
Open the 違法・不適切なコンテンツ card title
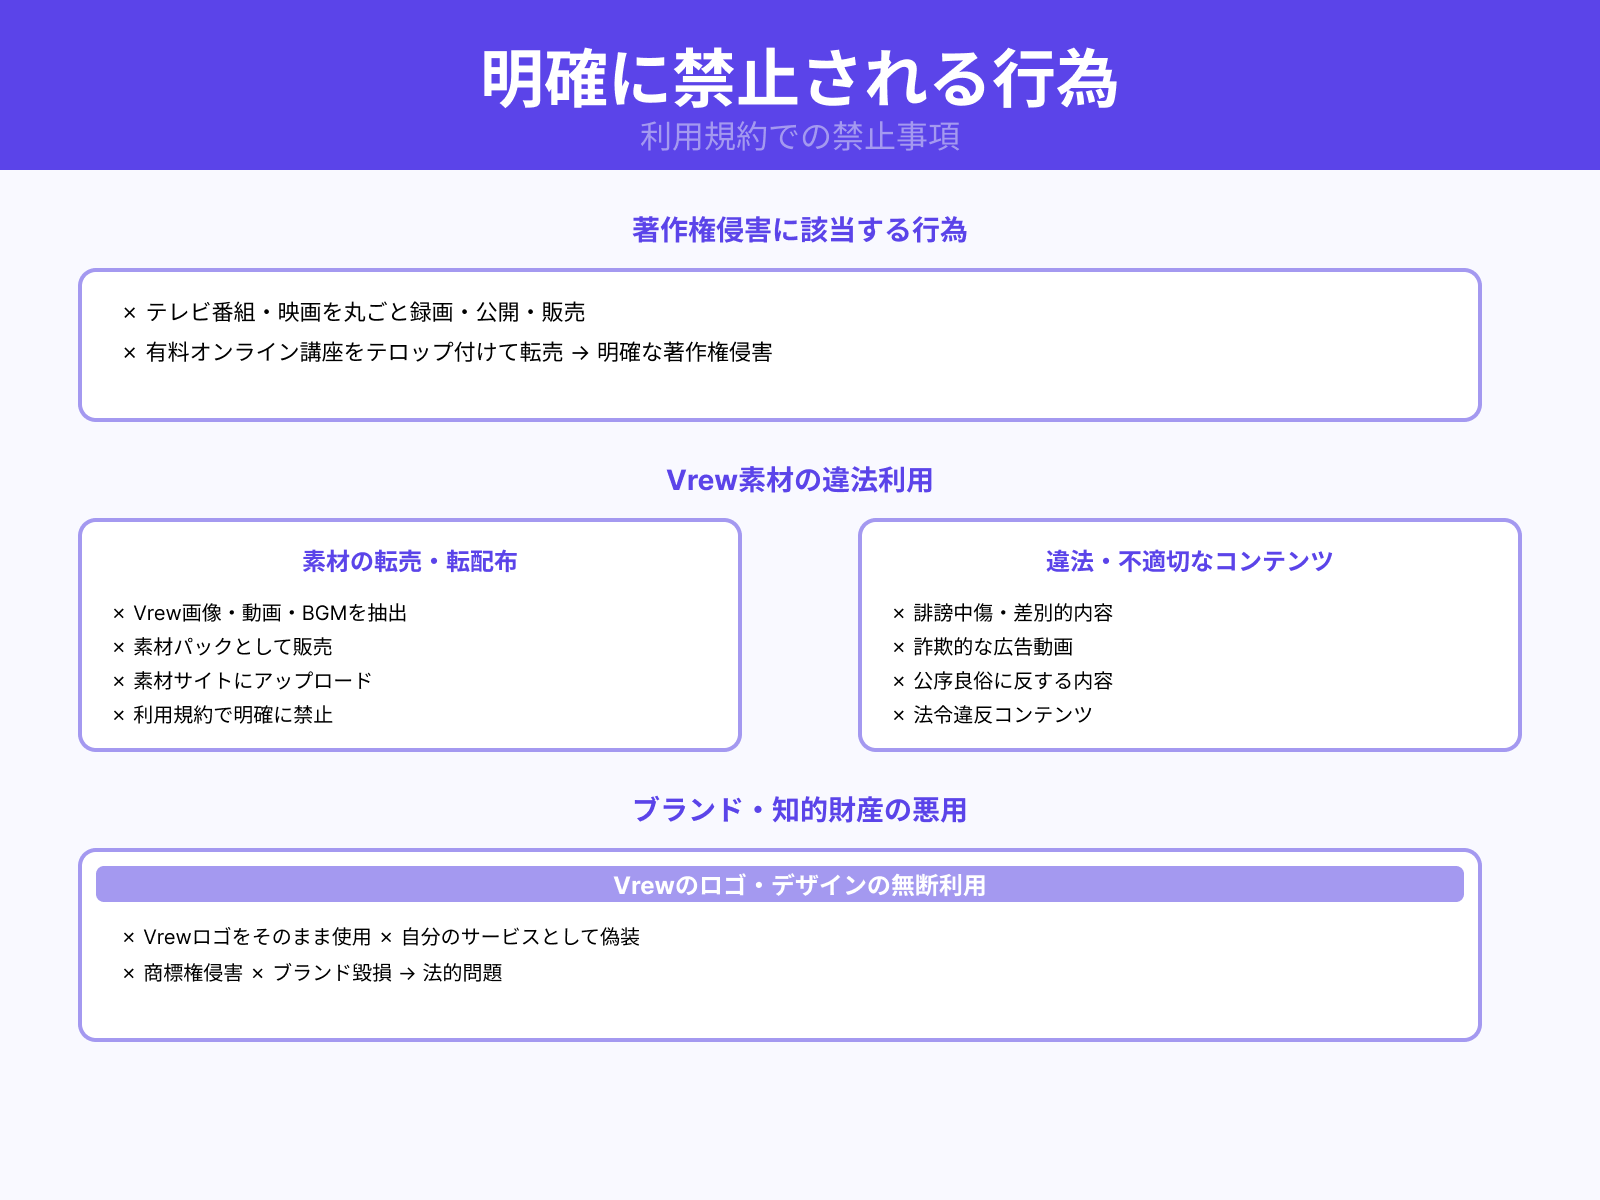point(1188,562)
